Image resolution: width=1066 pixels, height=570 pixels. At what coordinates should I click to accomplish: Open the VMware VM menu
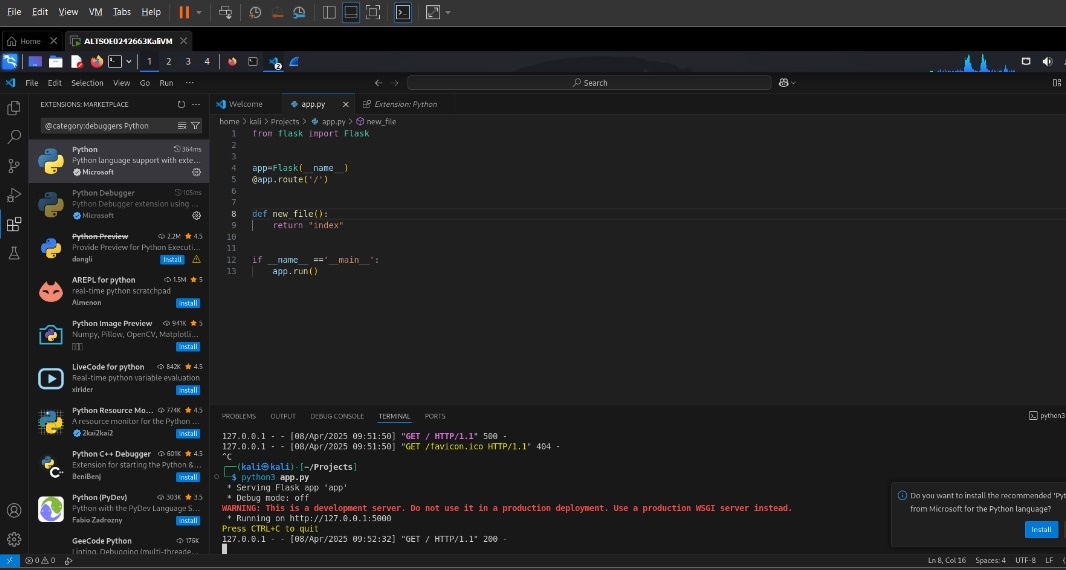[95, 12]
